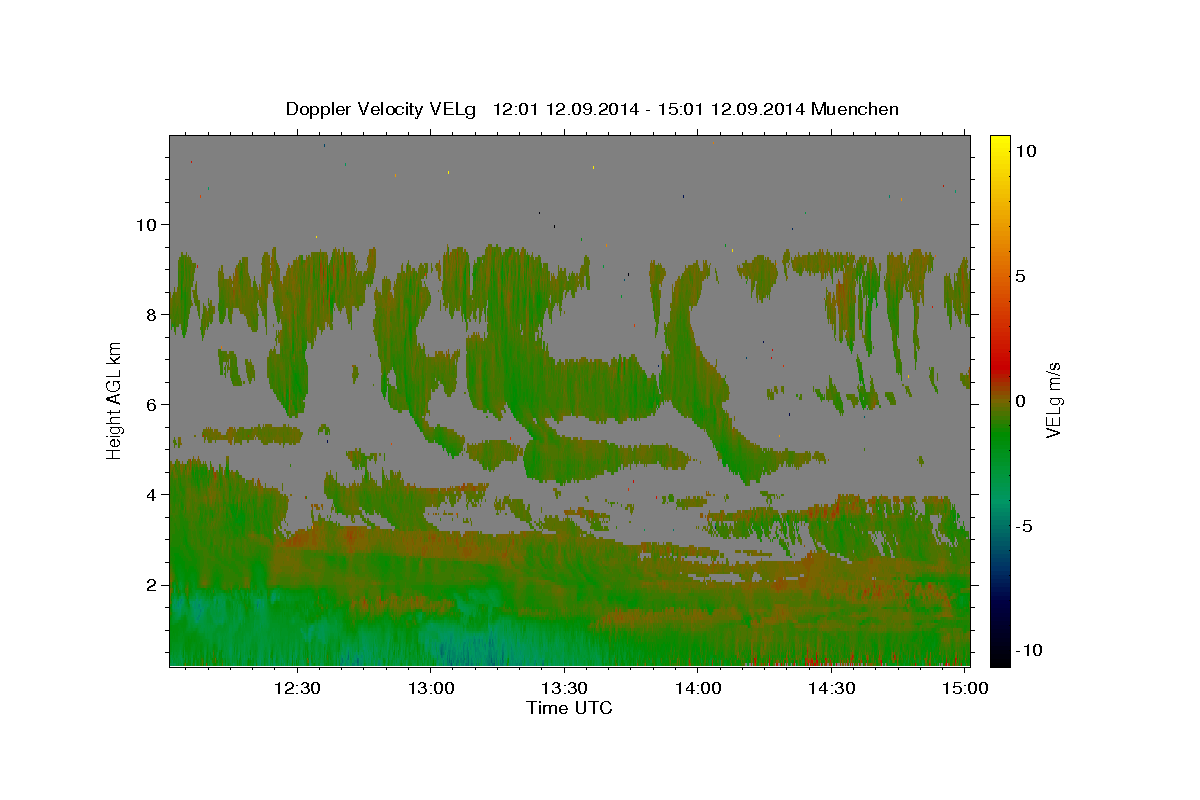Click the colorbar tick label -5
Image resolution: width=1200 pixels, height=800 pixels.
click(1024, 526)
